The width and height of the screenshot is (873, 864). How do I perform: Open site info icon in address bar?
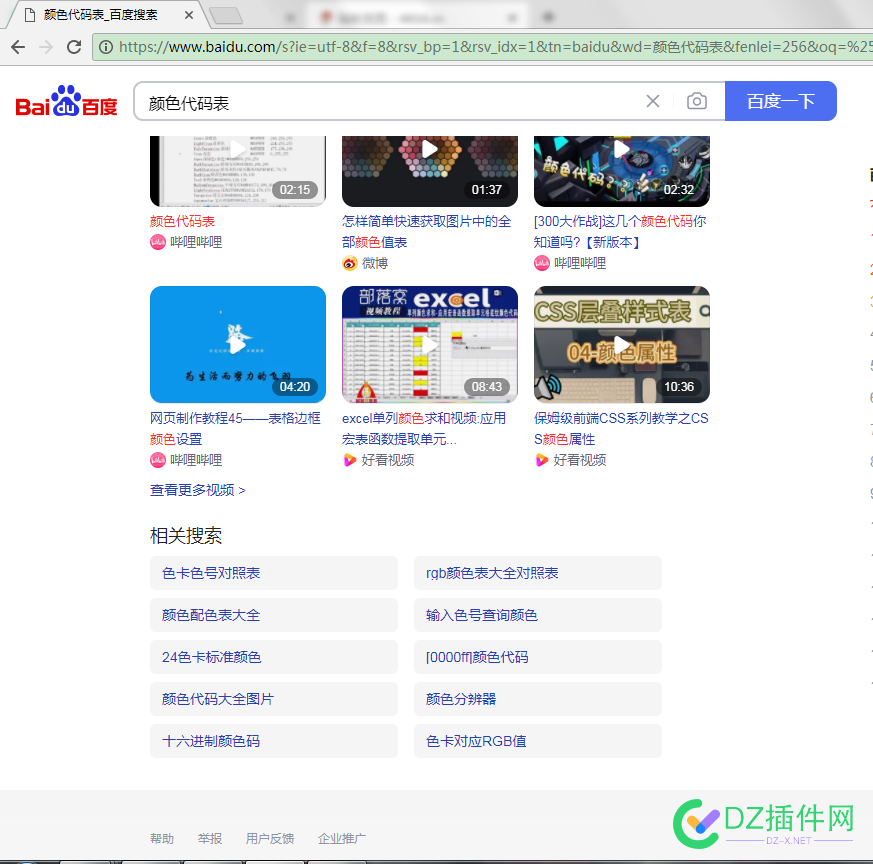click(x=106, y=47)
